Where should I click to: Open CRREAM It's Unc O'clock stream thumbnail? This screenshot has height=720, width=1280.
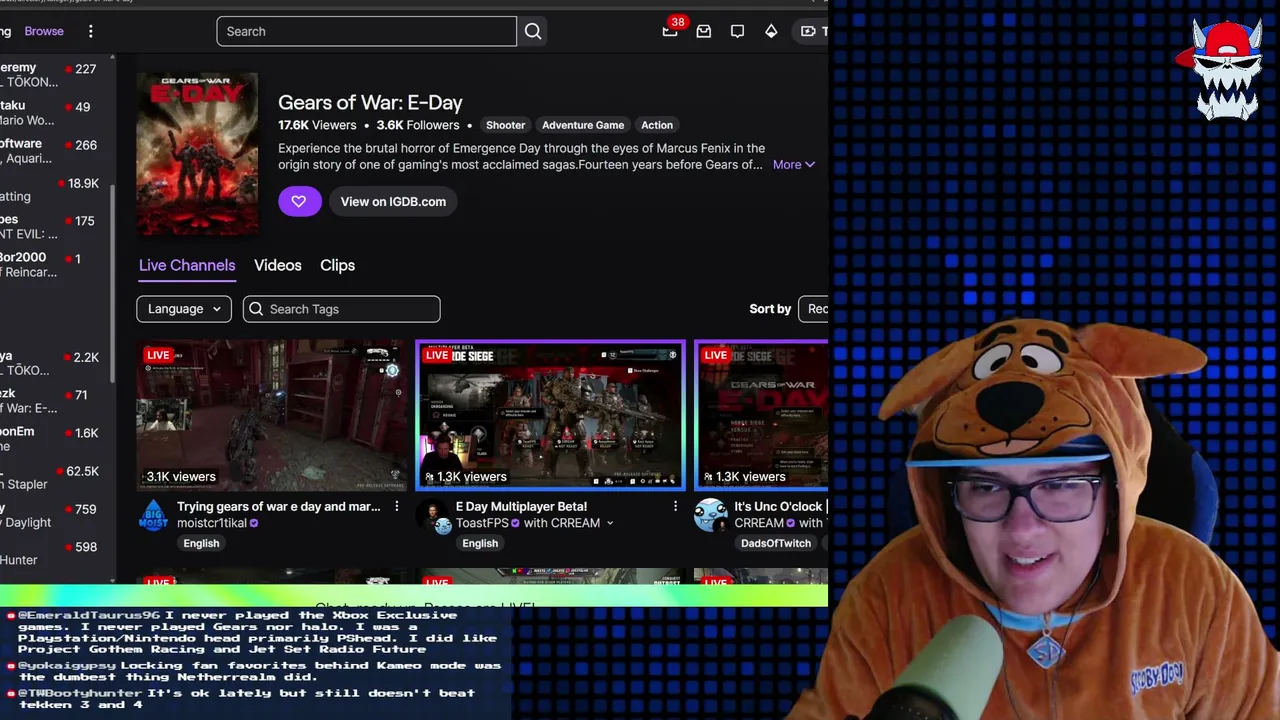tap(762, 415)
